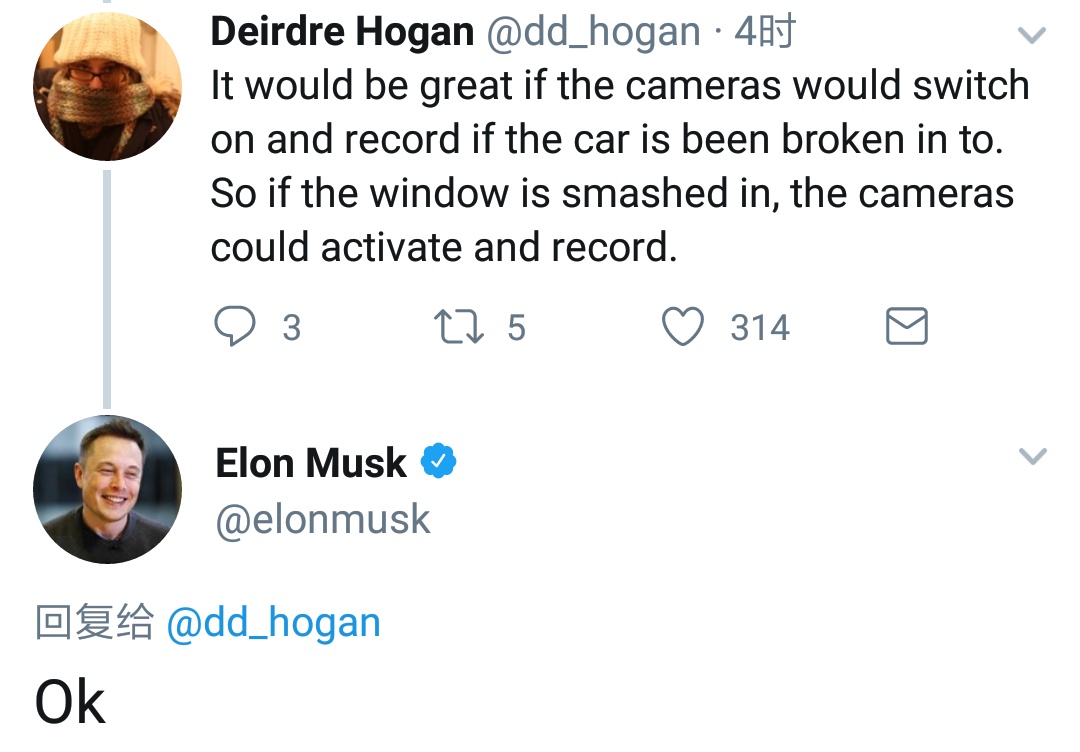Image resolution: width=1080 pixels, height=752 pixels.
Task: Share tweet via the envelope message icon
Action: [x=906, y=326]
